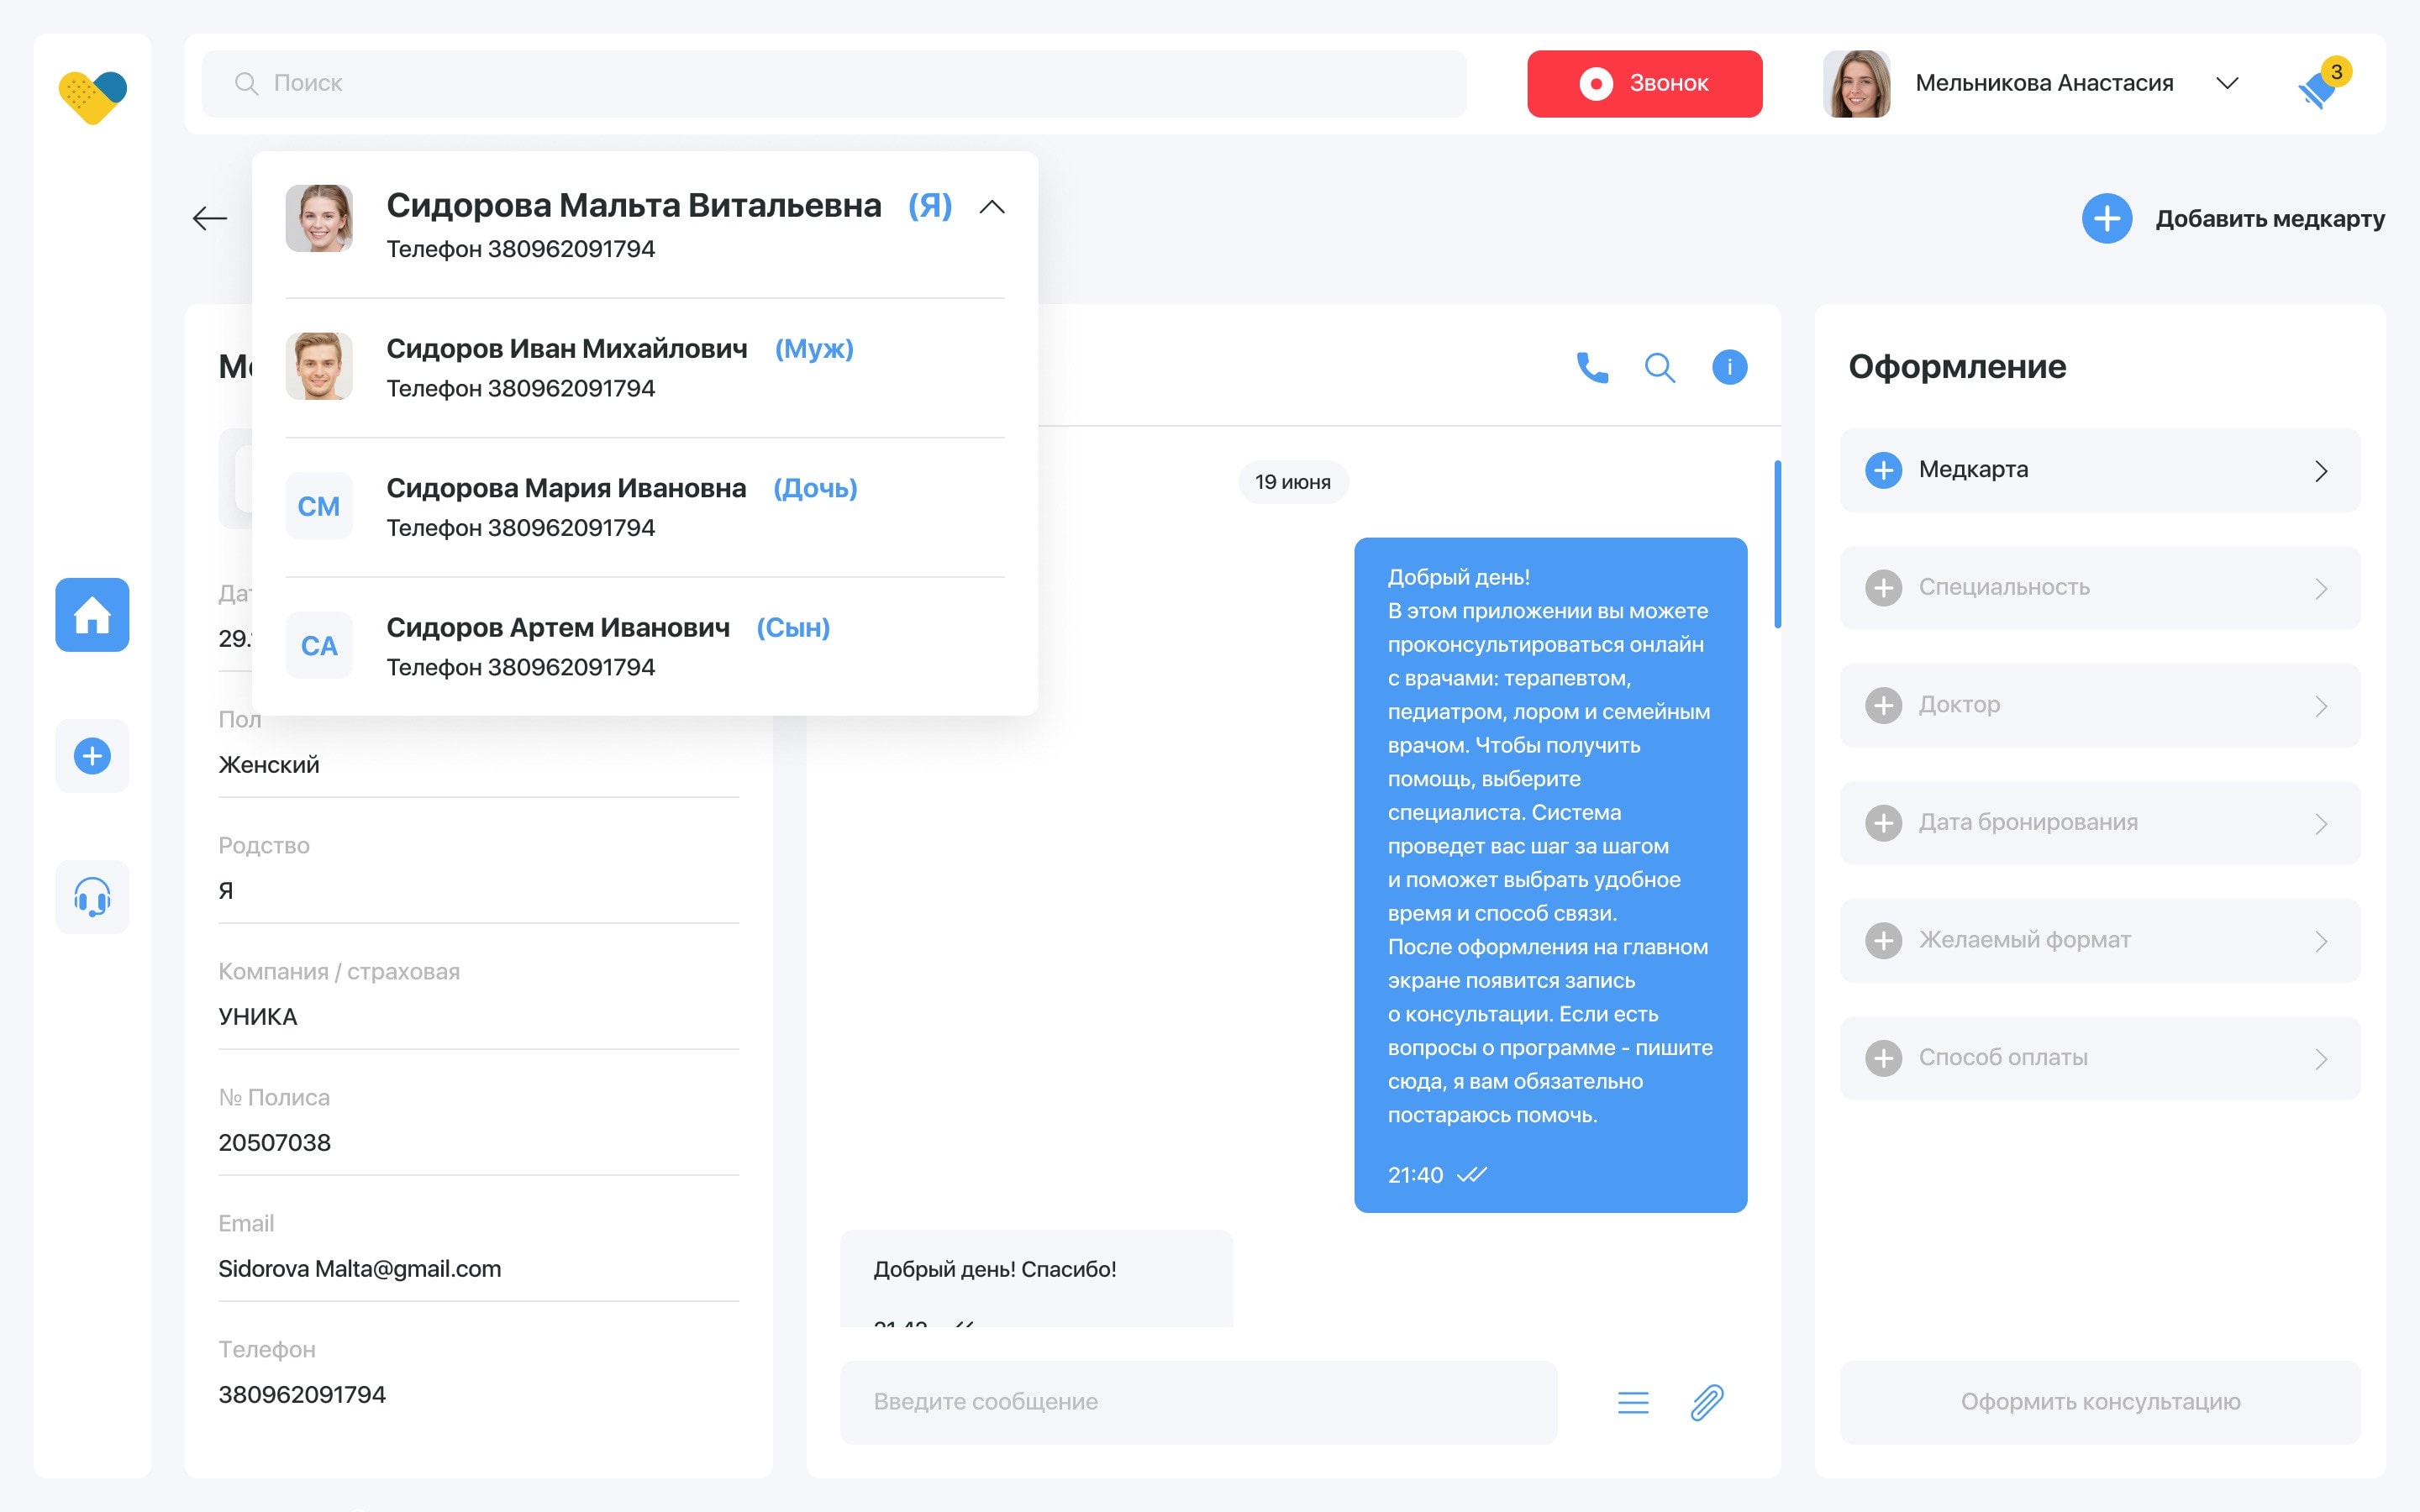Expand the Мельникова Анастасия account dropdown
Viewport: 2420px width, 1512px height.
click(2227, 83)
